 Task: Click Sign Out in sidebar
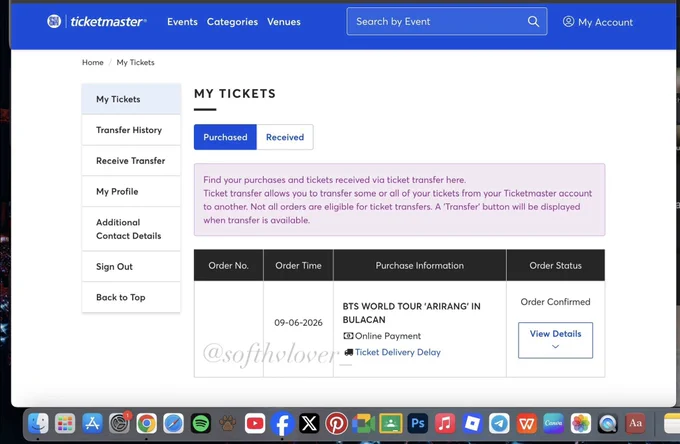click(131, 266)
